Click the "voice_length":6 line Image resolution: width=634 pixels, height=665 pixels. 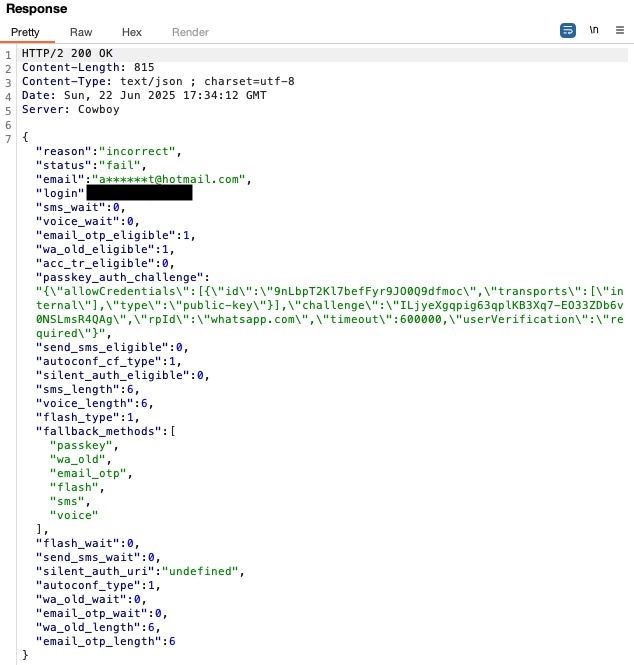coord(95,403)
